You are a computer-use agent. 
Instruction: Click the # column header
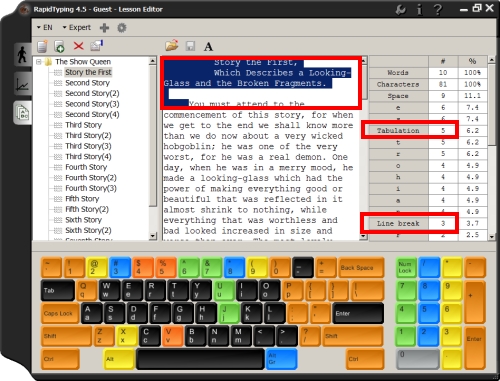(443, 61)
